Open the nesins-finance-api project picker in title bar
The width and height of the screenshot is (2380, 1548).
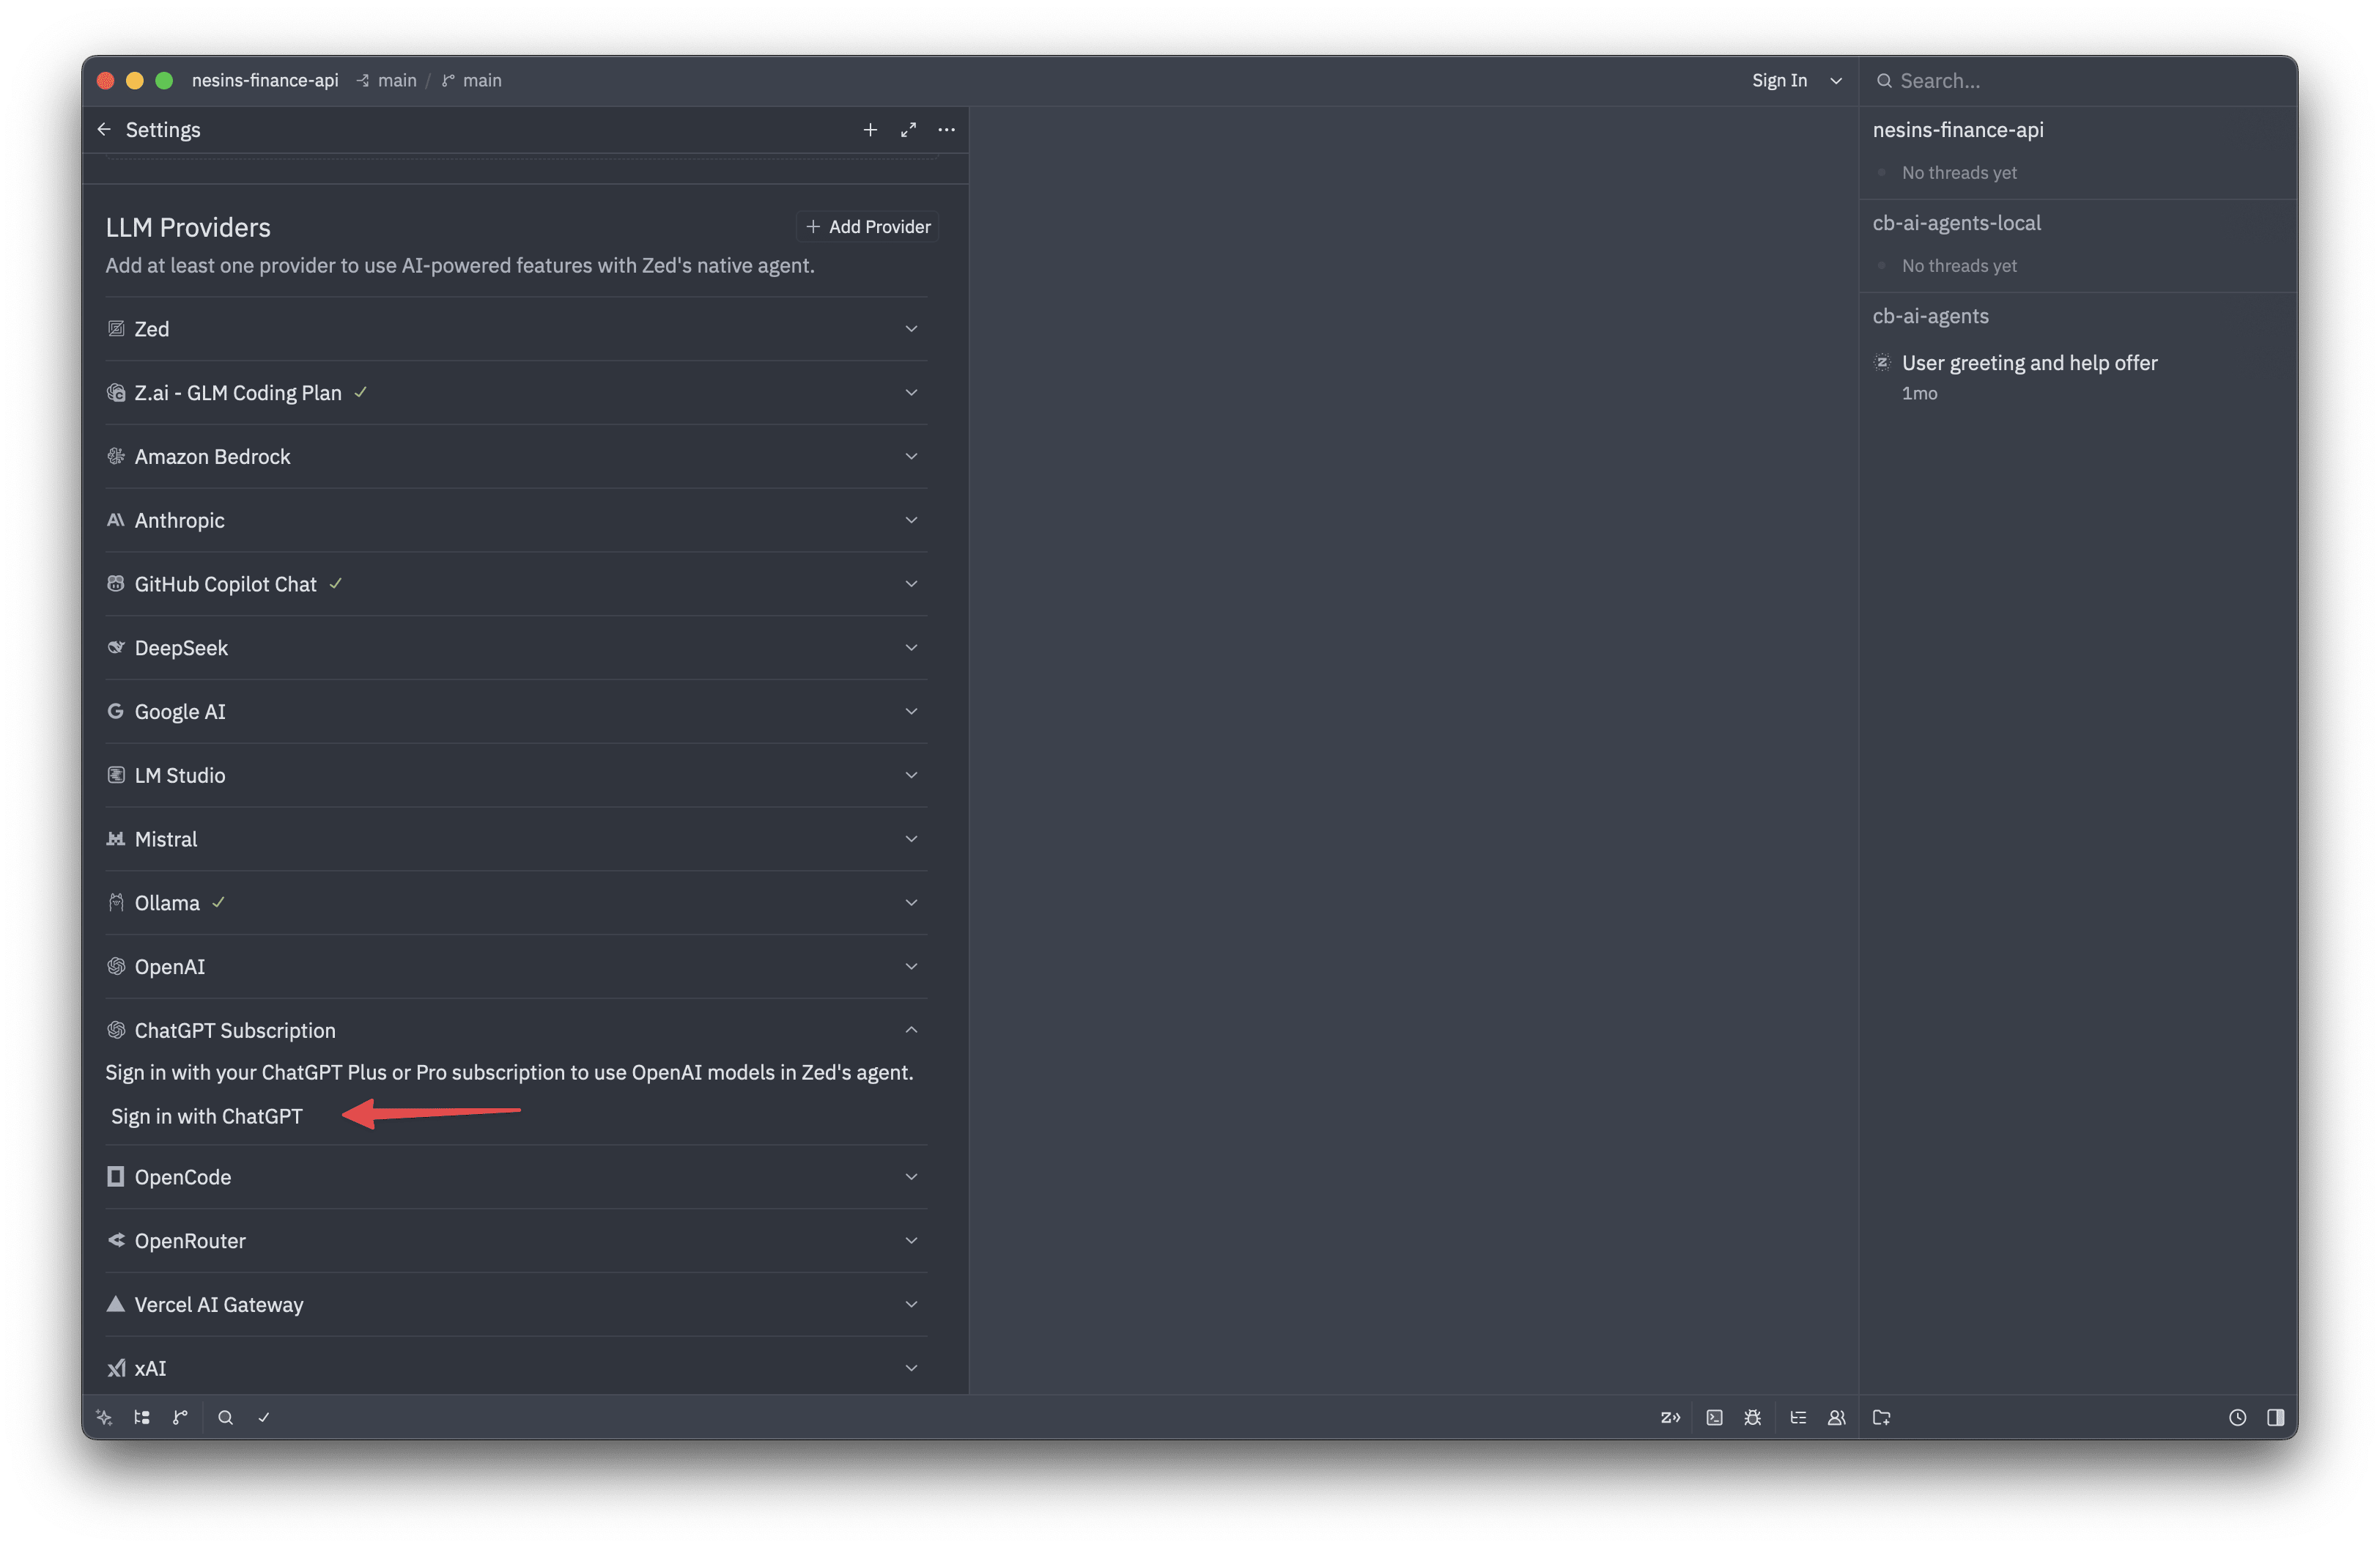pyautogui.click(x=265, y=81)
